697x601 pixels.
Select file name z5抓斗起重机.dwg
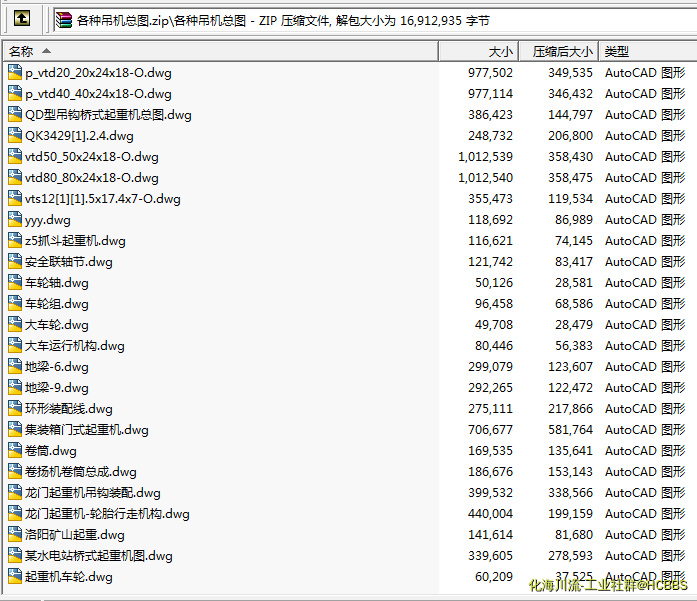click(x=75, y=241)
